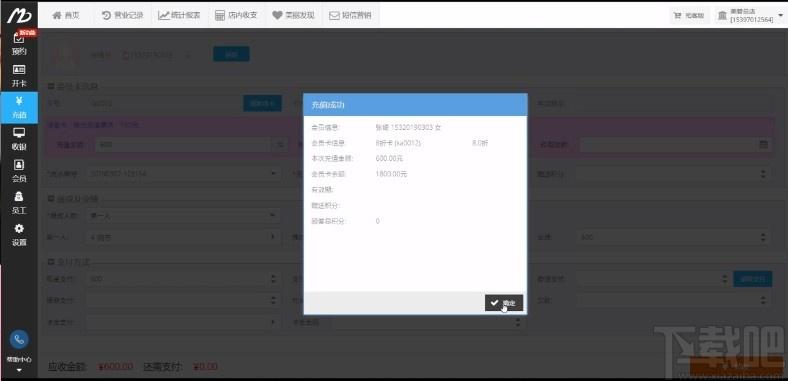Image resolution: width=788 pixels, height=381 pixels.
Task: Select the 充值 yen recharge sidebar icon
Action: click(x=19, y=108)
